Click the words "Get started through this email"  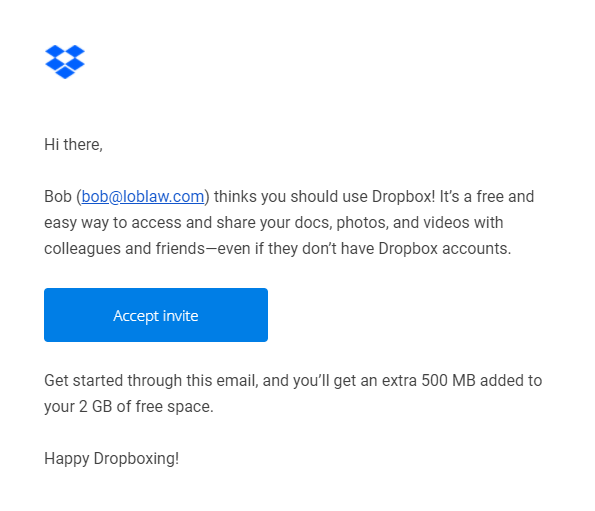pos(151,380)
